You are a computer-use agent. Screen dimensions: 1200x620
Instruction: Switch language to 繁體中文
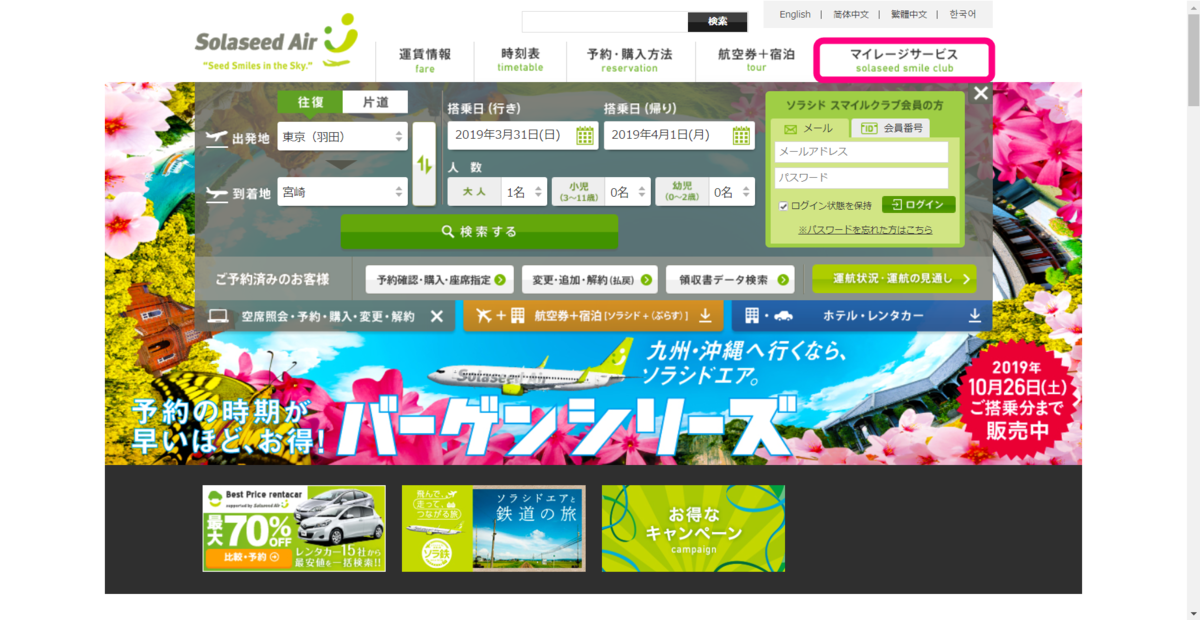coord(909,15)
